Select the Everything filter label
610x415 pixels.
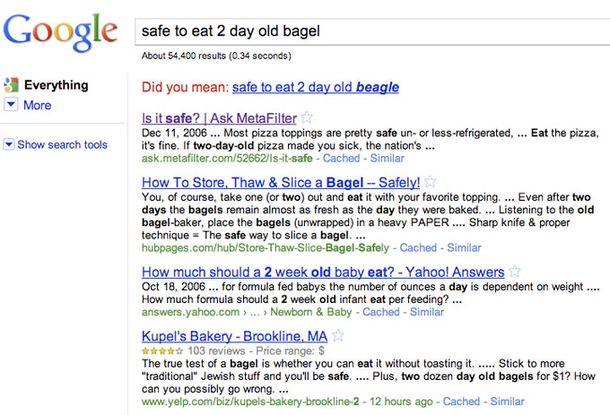click(56, 85)
